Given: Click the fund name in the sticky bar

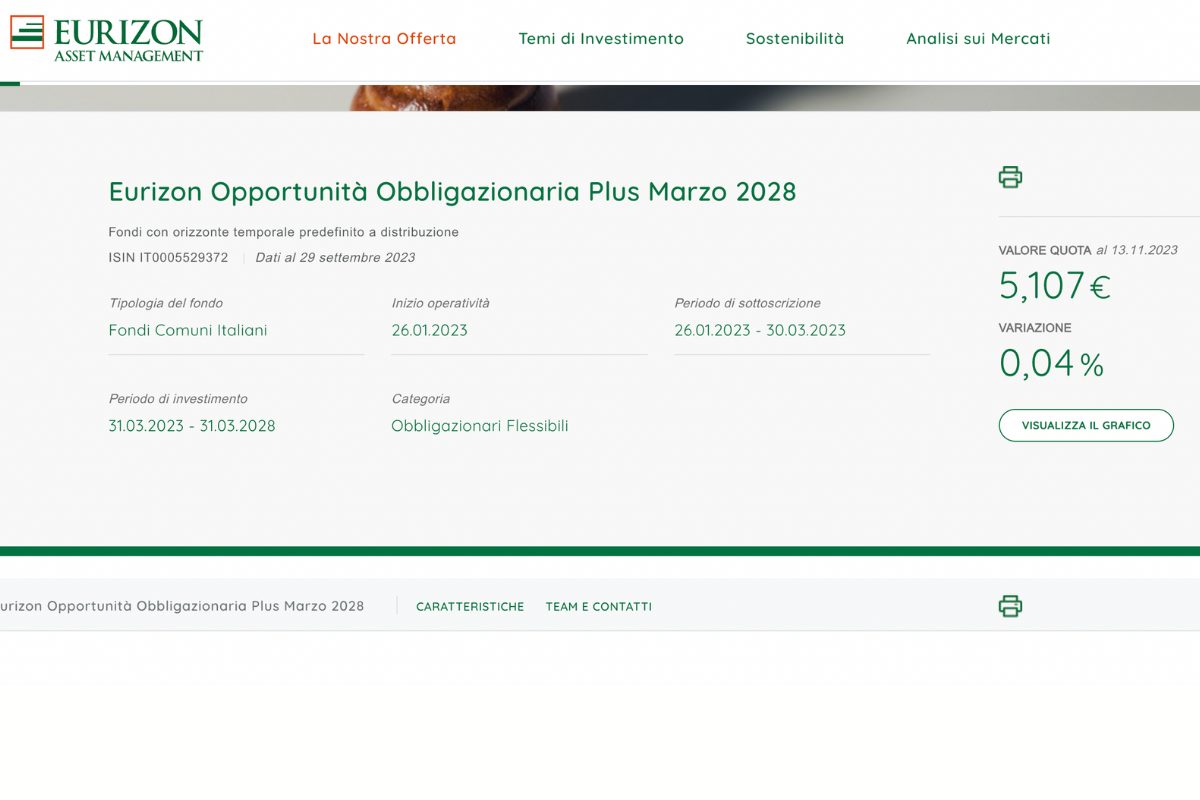Looking at the screenshot, I should click(181, 606).
